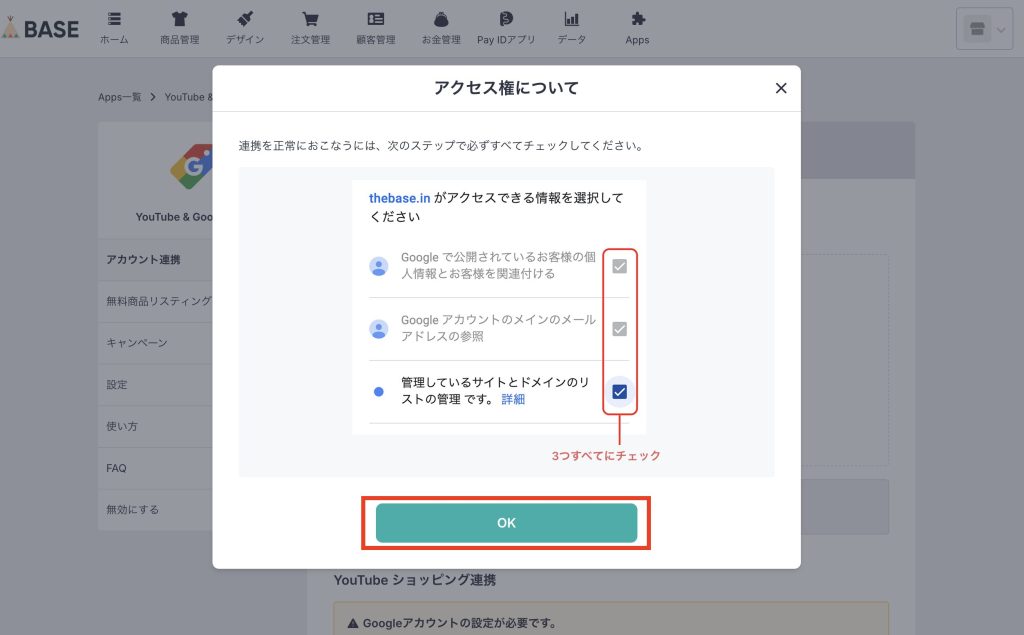Close the アクセス権について dialog
Image resolution: width=1024 pixels, height=635 pixels.
point(780,88)
